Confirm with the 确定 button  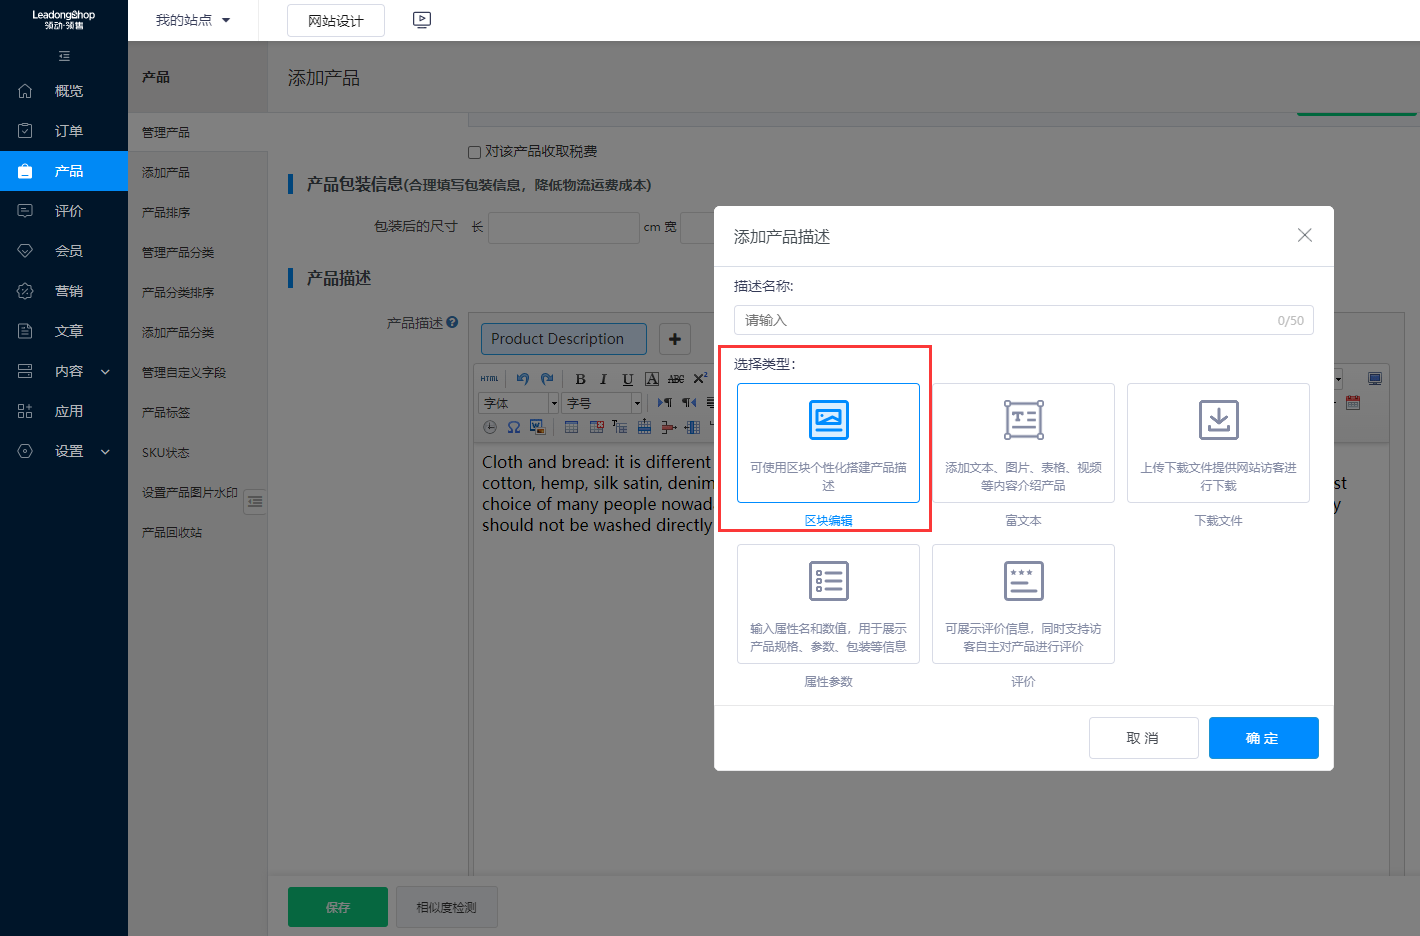[1263, 738]
